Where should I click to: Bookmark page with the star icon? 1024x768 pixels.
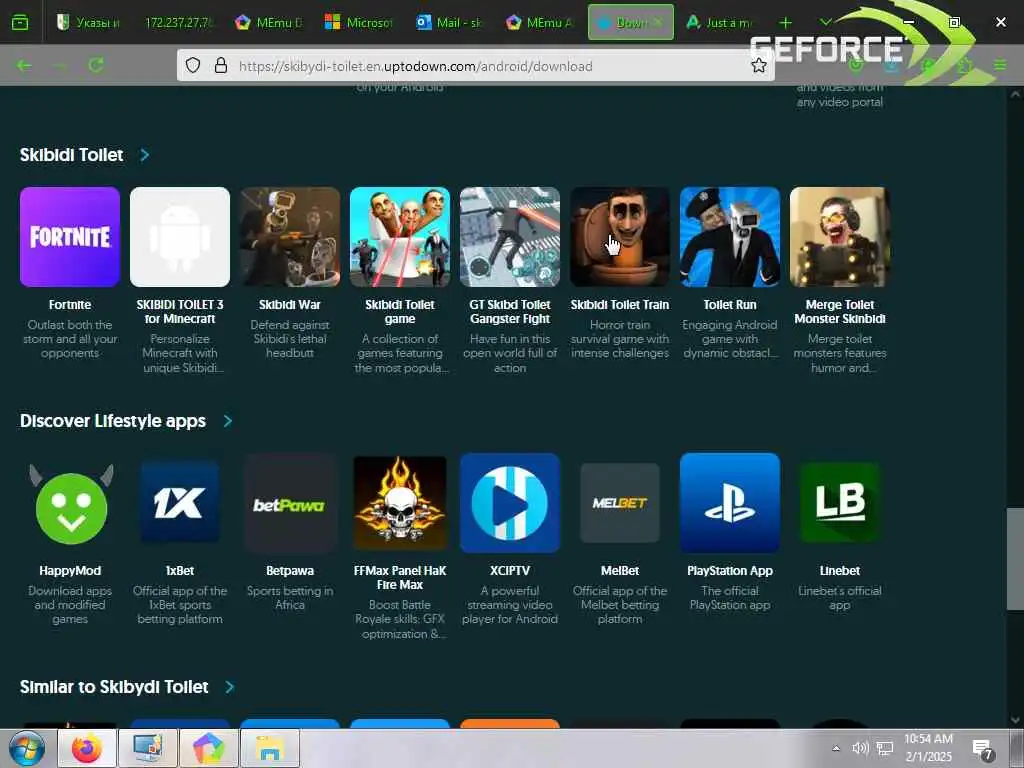coord(758,65)
